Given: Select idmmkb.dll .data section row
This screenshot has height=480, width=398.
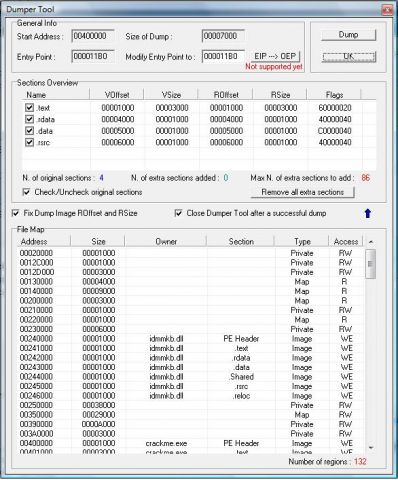Looking at the screenshot, I should coord(190,367).
